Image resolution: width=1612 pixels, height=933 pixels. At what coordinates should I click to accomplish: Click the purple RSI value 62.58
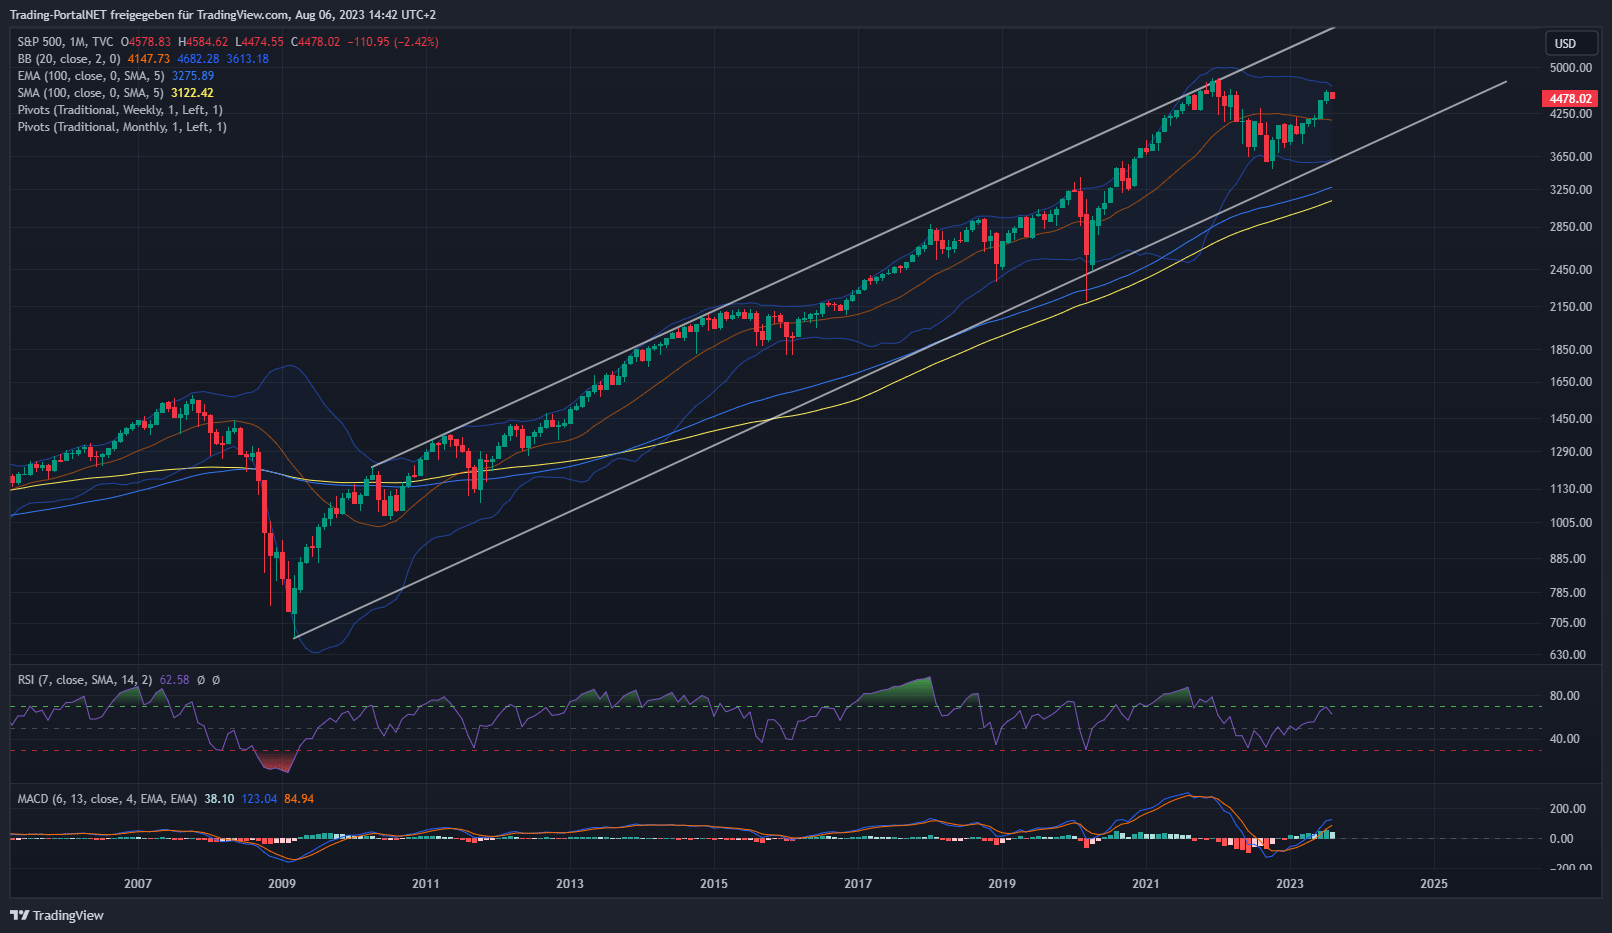pos(174,680)
